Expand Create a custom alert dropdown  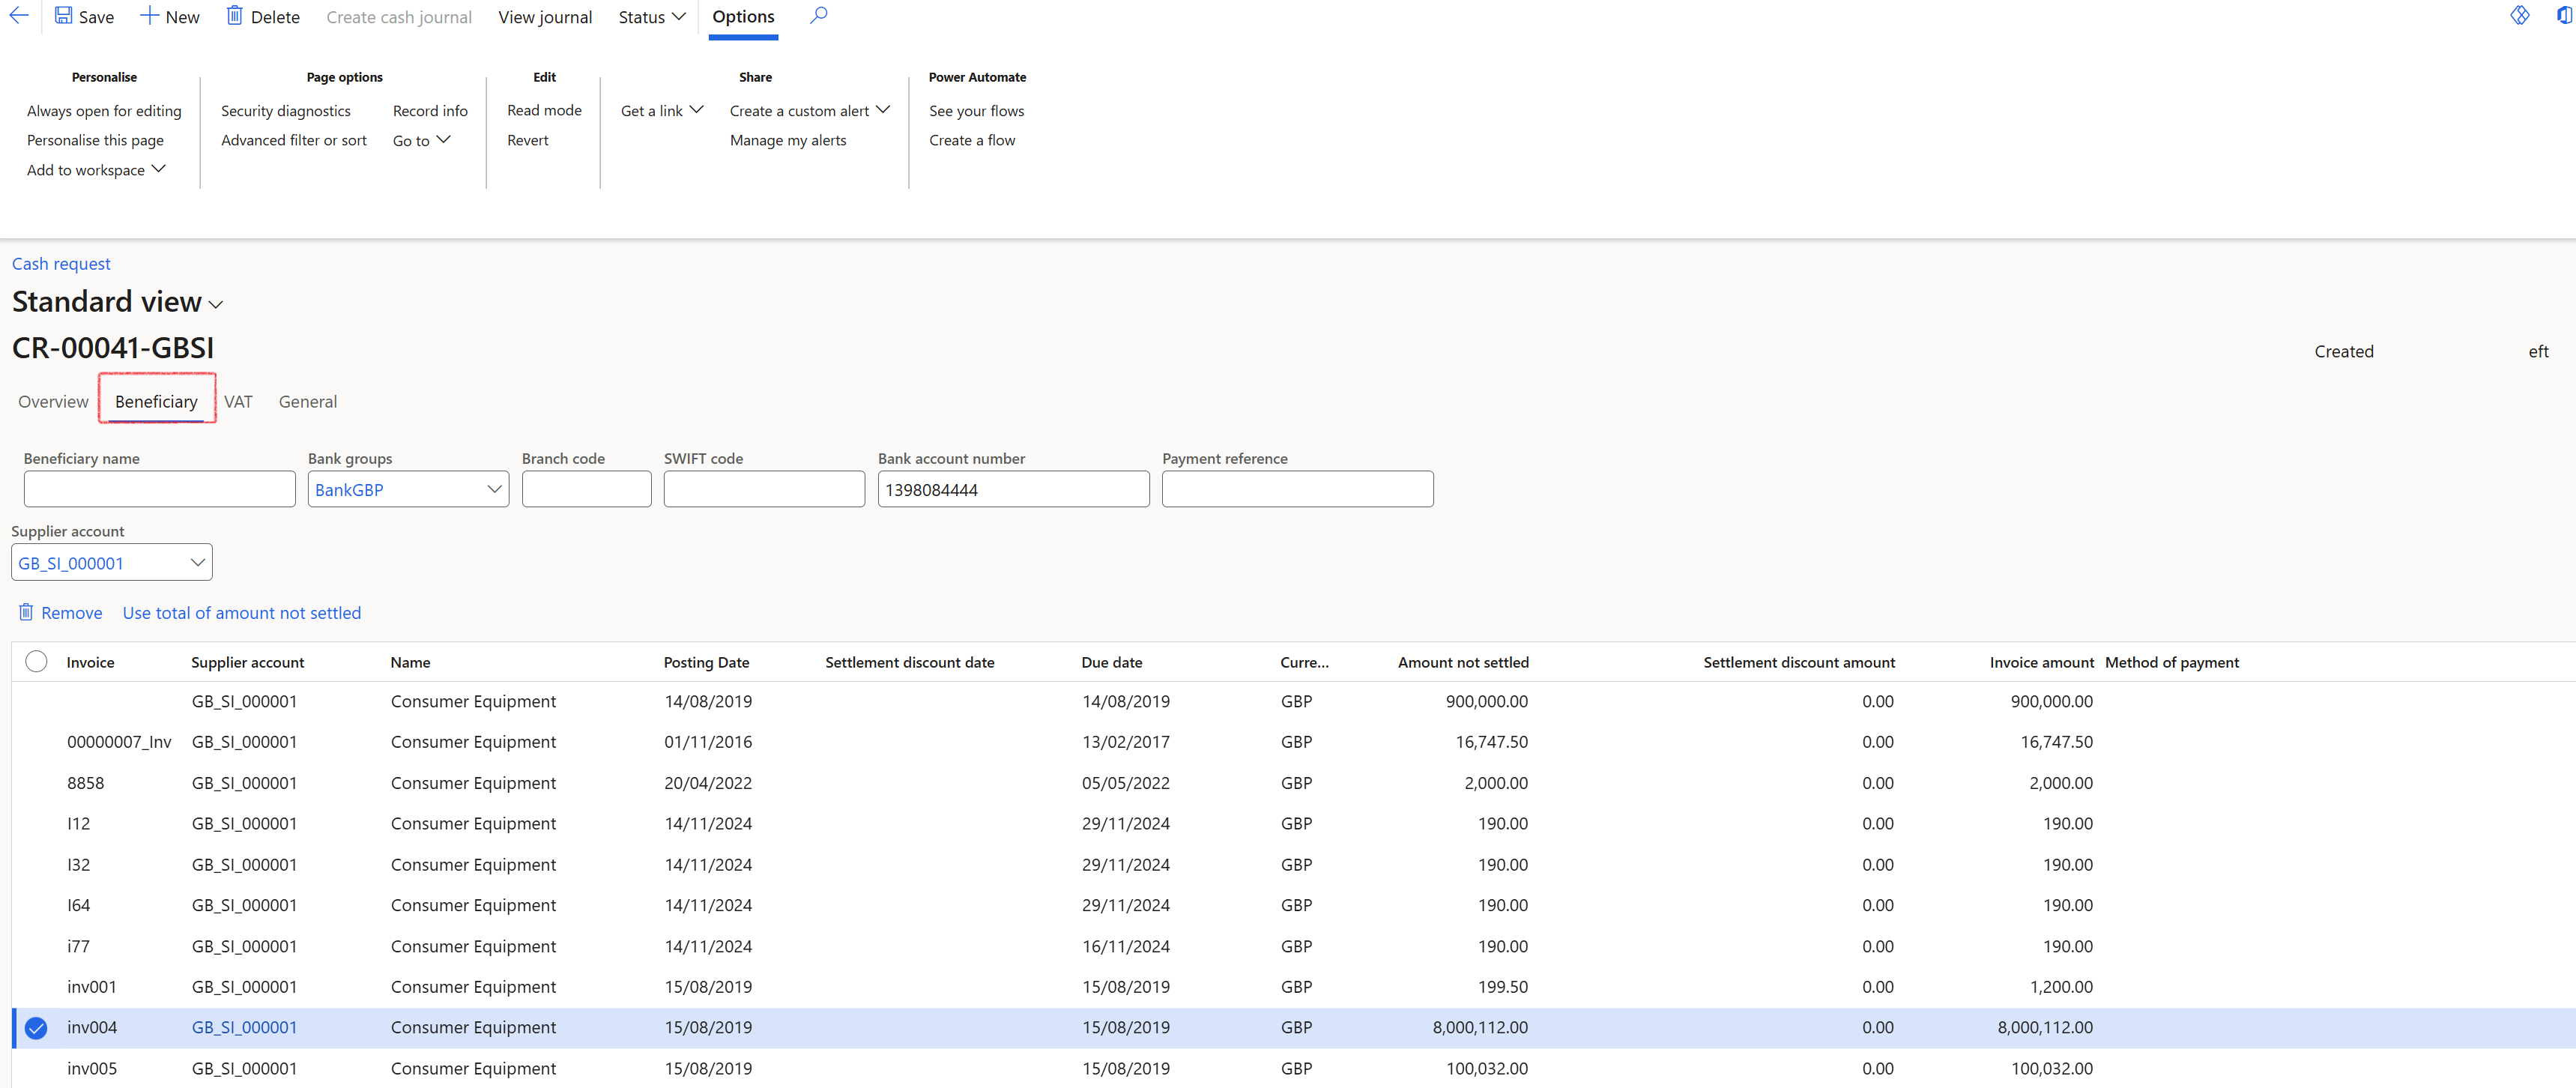tap(810, 110)
